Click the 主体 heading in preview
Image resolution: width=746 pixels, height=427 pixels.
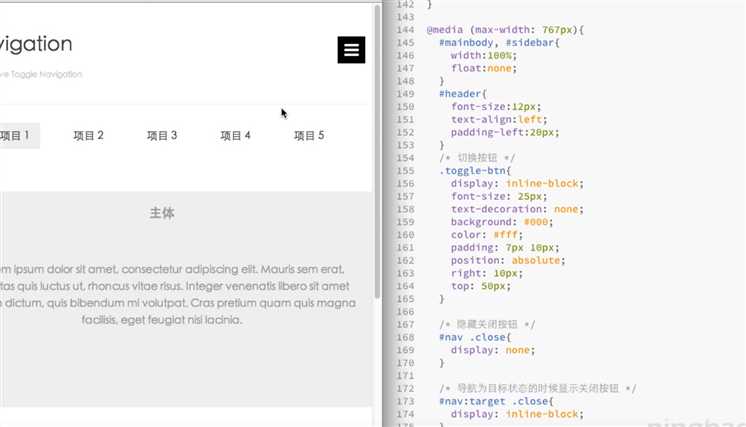click(x=162, y=213)
